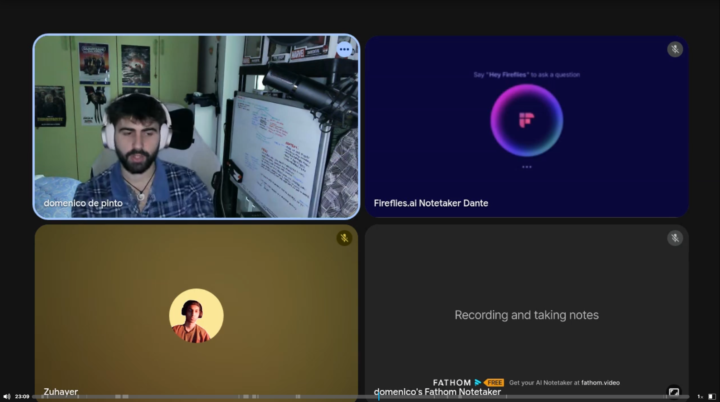
Task: Click muted mic icon on Fireflies tile
Action: coord(675,49)
